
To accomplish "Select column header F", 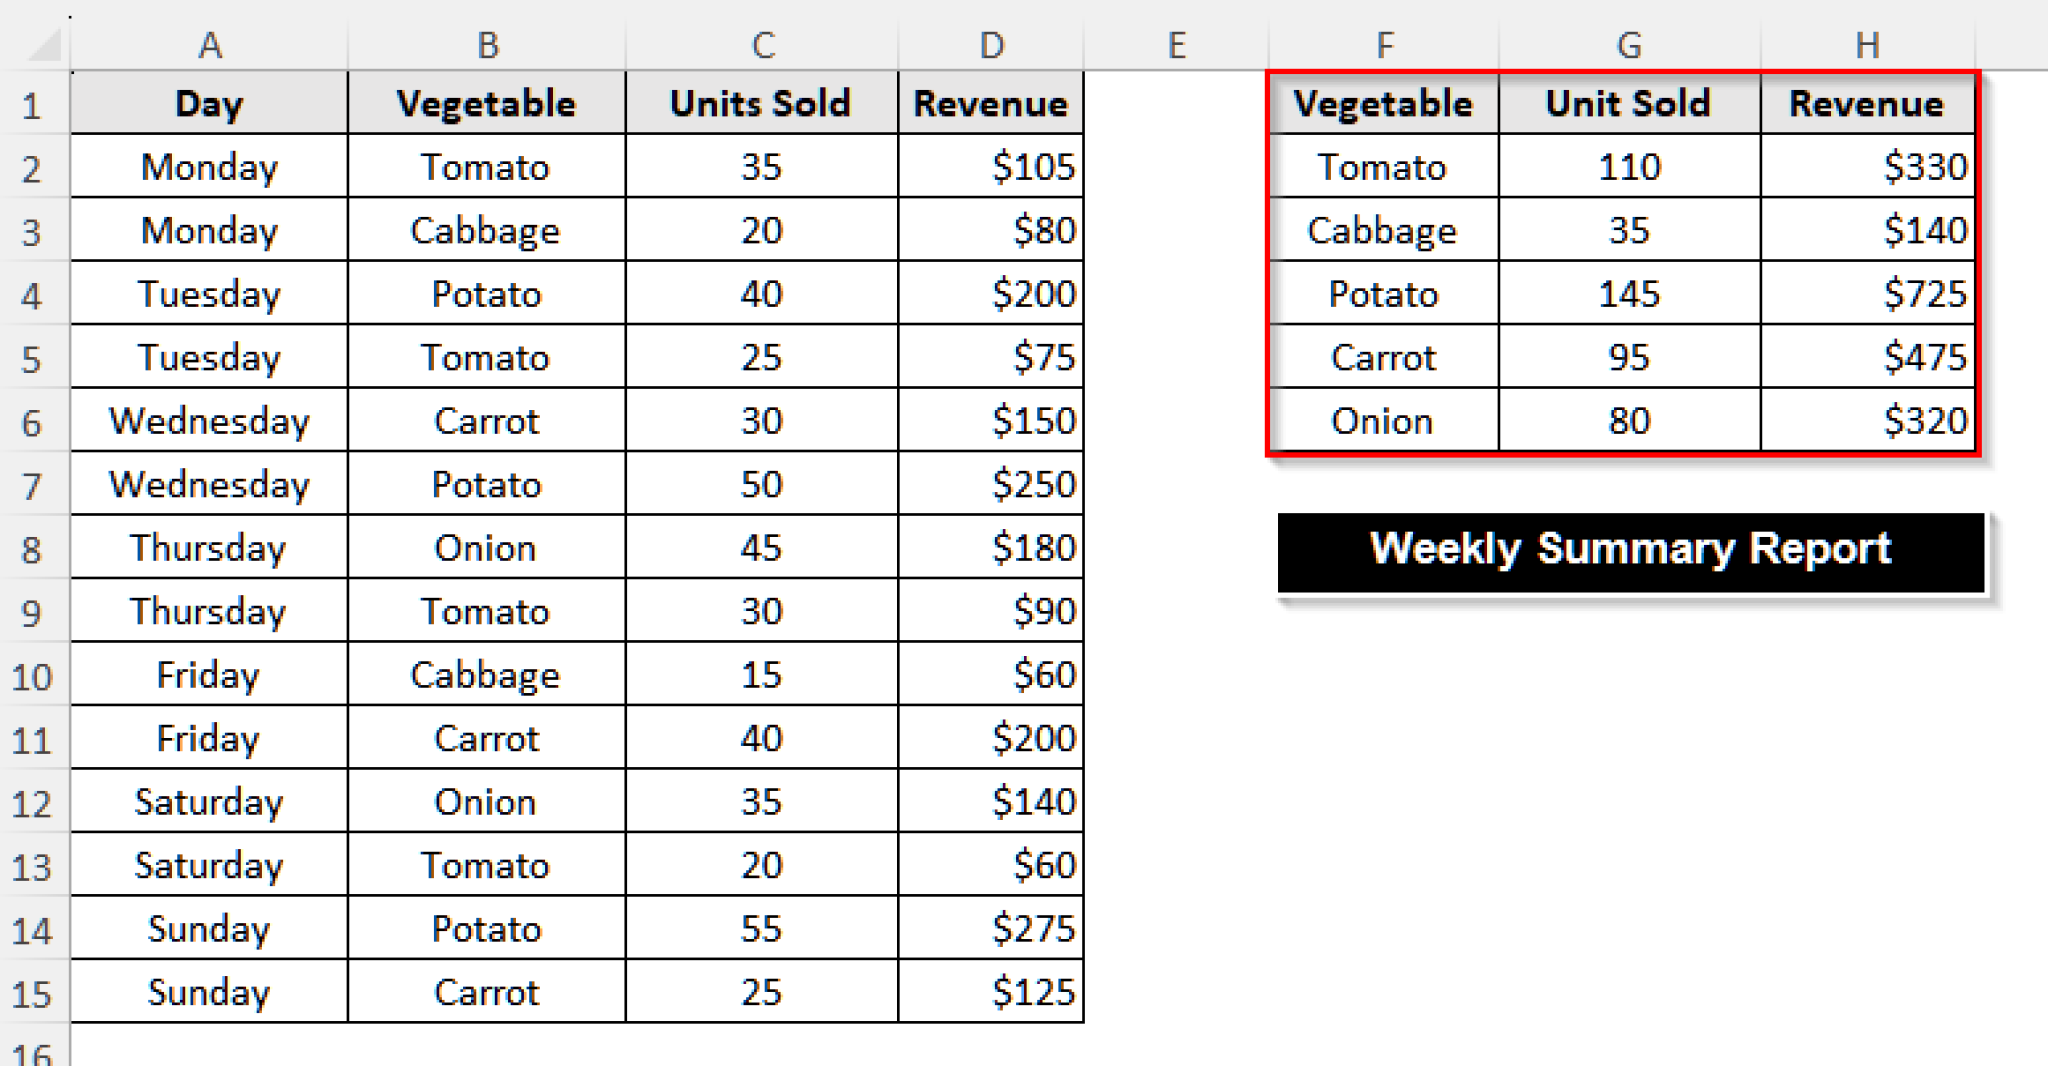I will point(1384,44).
